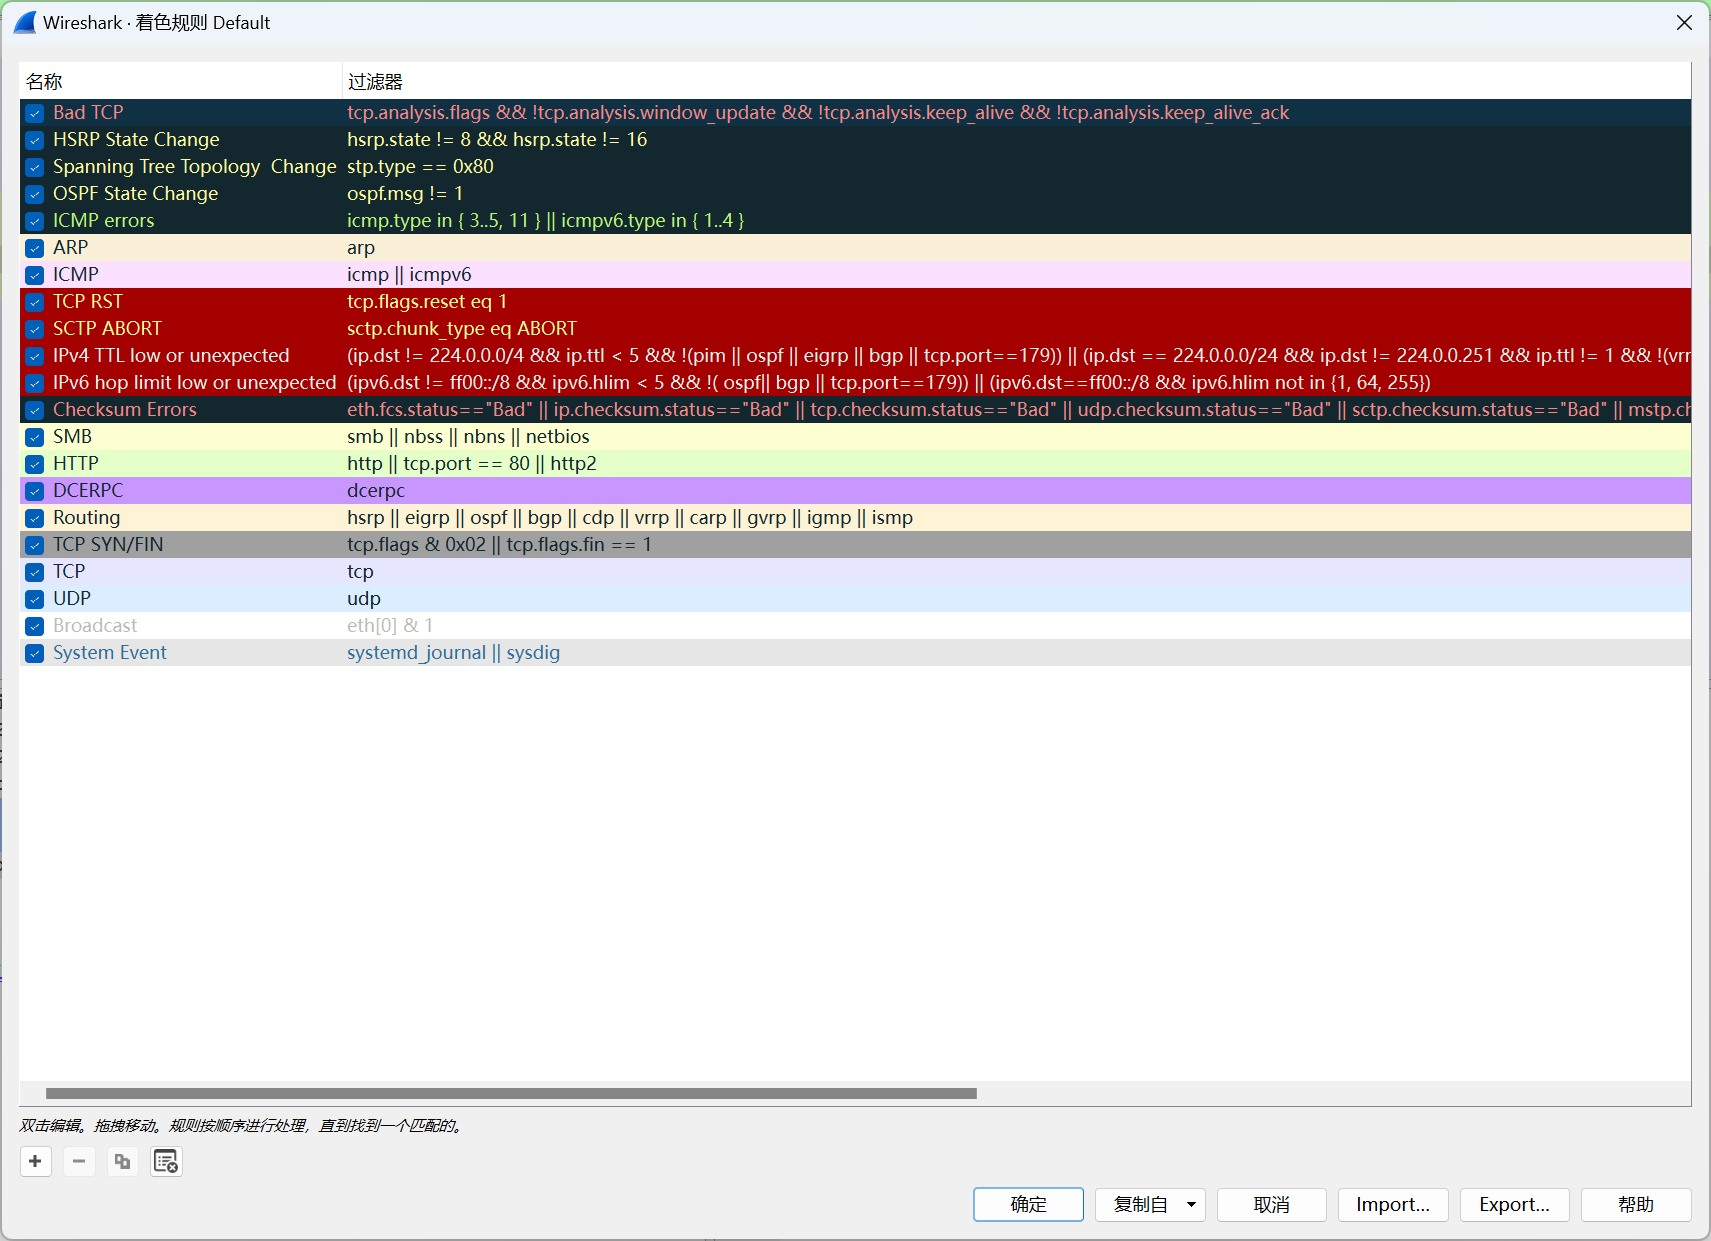Click the 'arp' filter cell
This screenshot has height=1241, width=1711.
[361, 247]
